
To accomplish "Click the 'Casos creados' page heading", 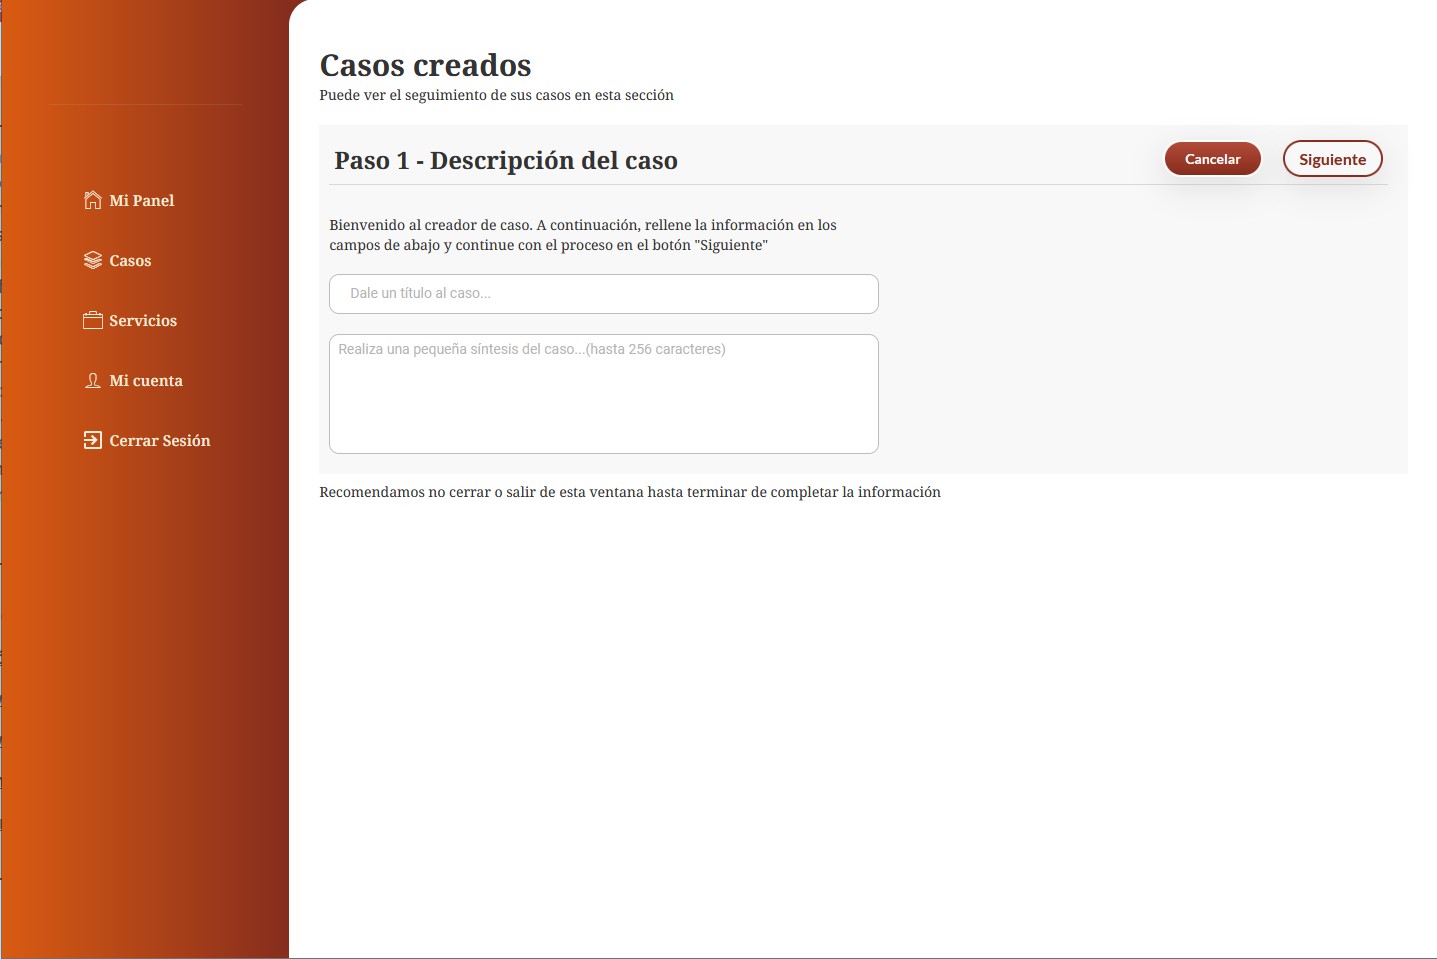I will [x=425, y=65].
